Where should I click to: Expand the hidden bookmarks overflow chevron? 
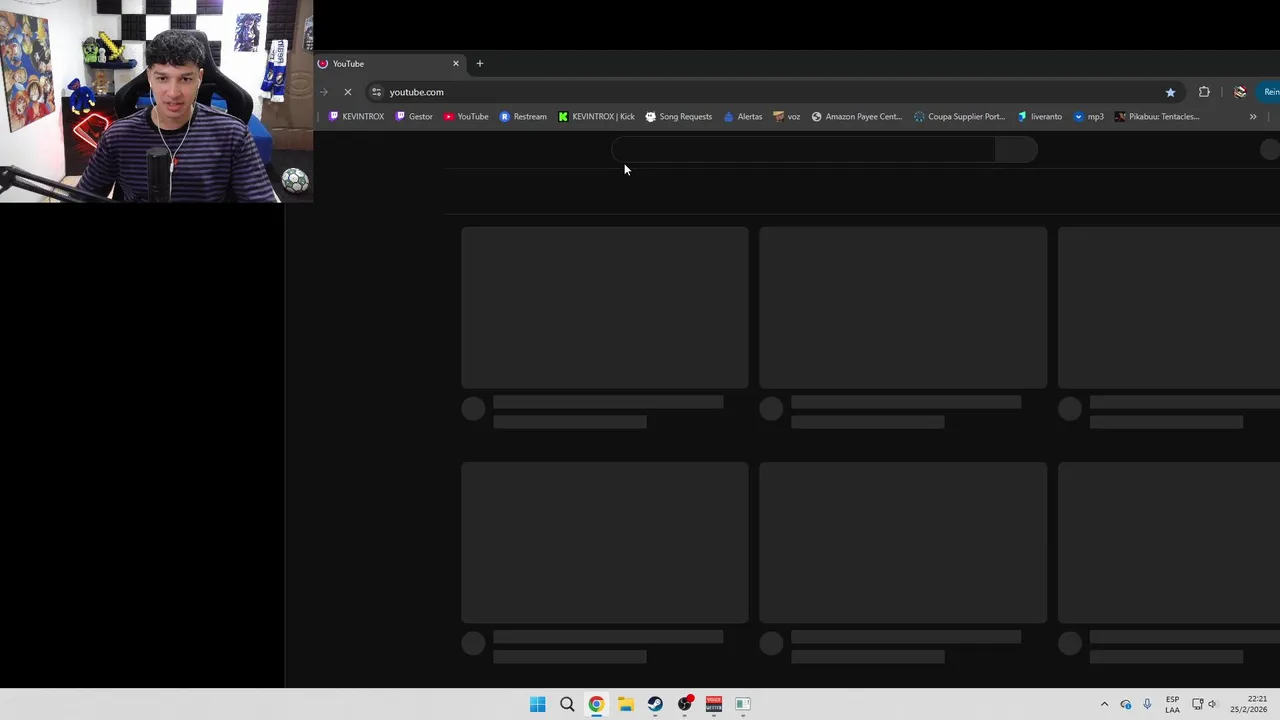pyautogui.click(x=1253, y=116)
